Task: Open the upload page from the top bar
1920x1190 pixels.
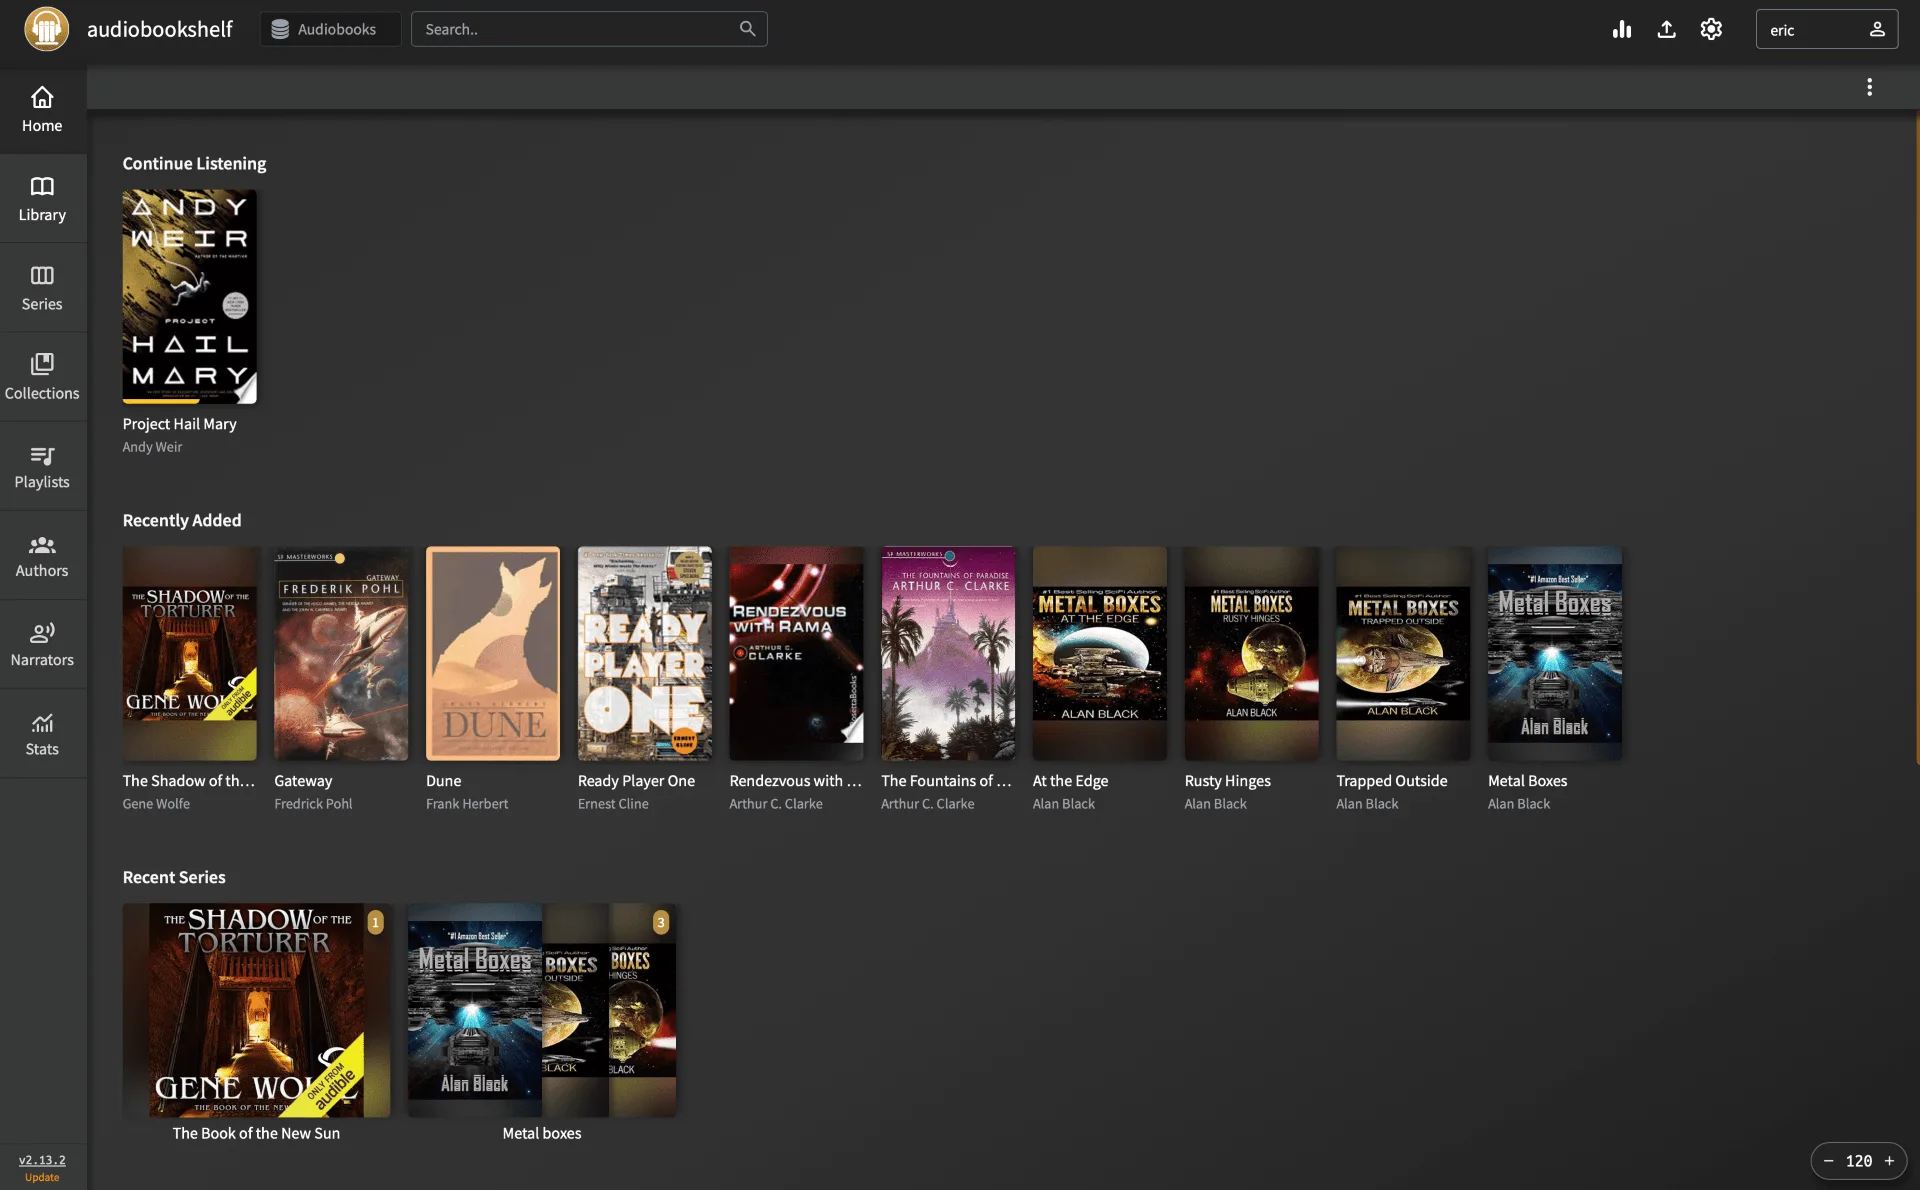Action: [1666, 29]
